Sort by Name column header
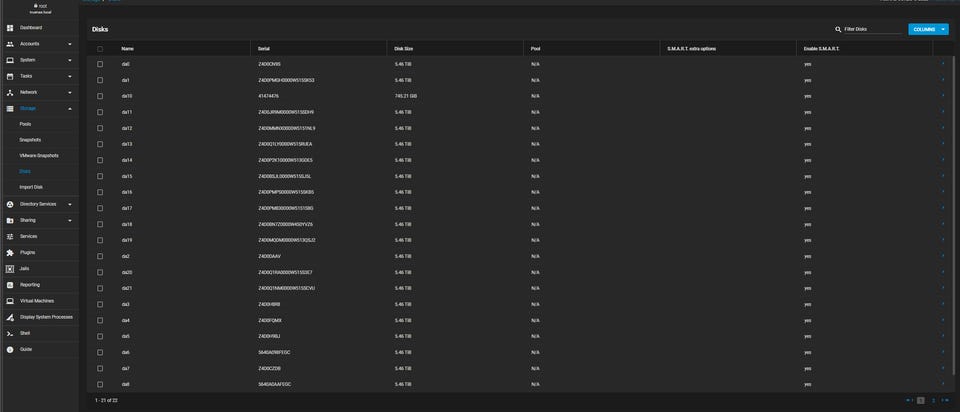Image resolution: width=960 pixels, height=412 pixels. tap(127, 48)
